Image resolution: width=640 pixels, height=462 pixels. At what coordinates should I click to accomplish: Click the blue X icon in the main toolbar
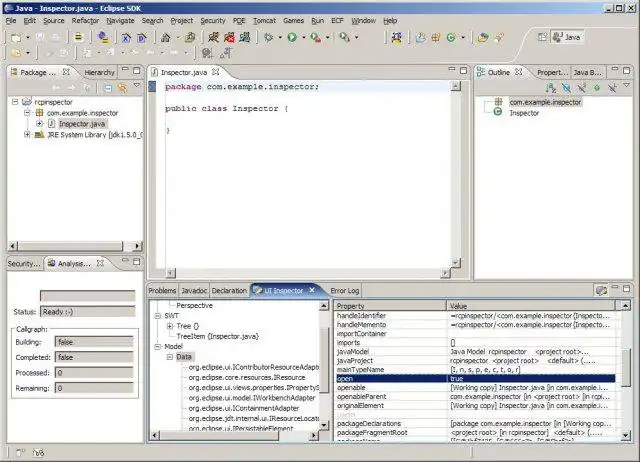click(x=126, y=38)
